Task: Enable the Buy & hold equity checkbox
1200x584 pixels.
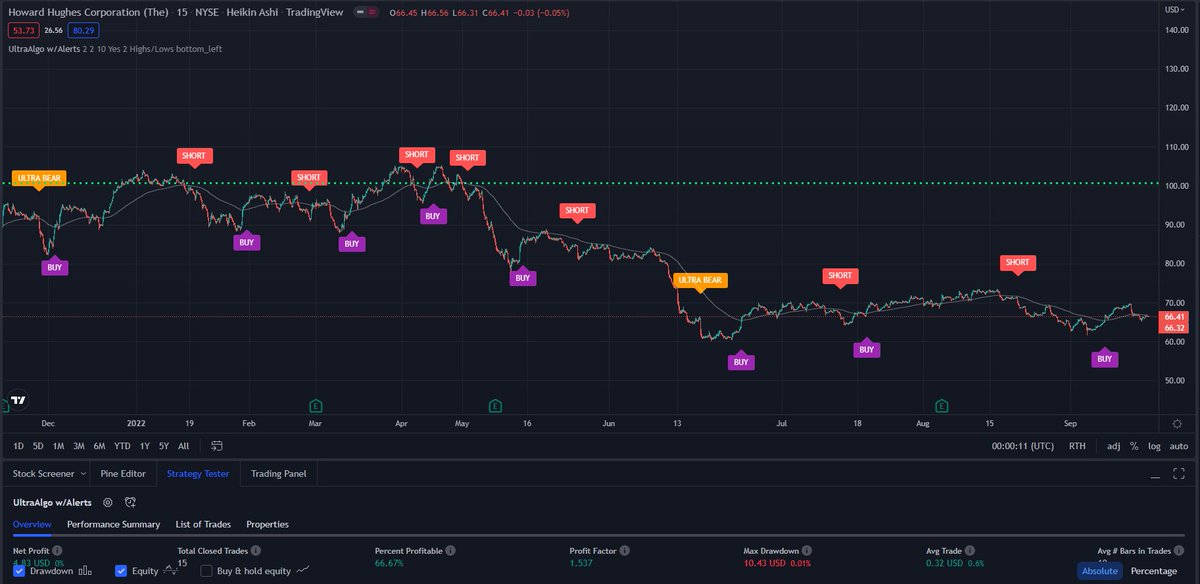Action: 207,571
